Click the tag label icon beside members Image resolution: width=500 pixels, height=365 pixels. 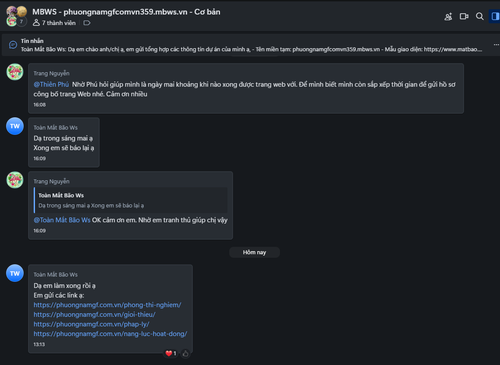coord(87,23)
